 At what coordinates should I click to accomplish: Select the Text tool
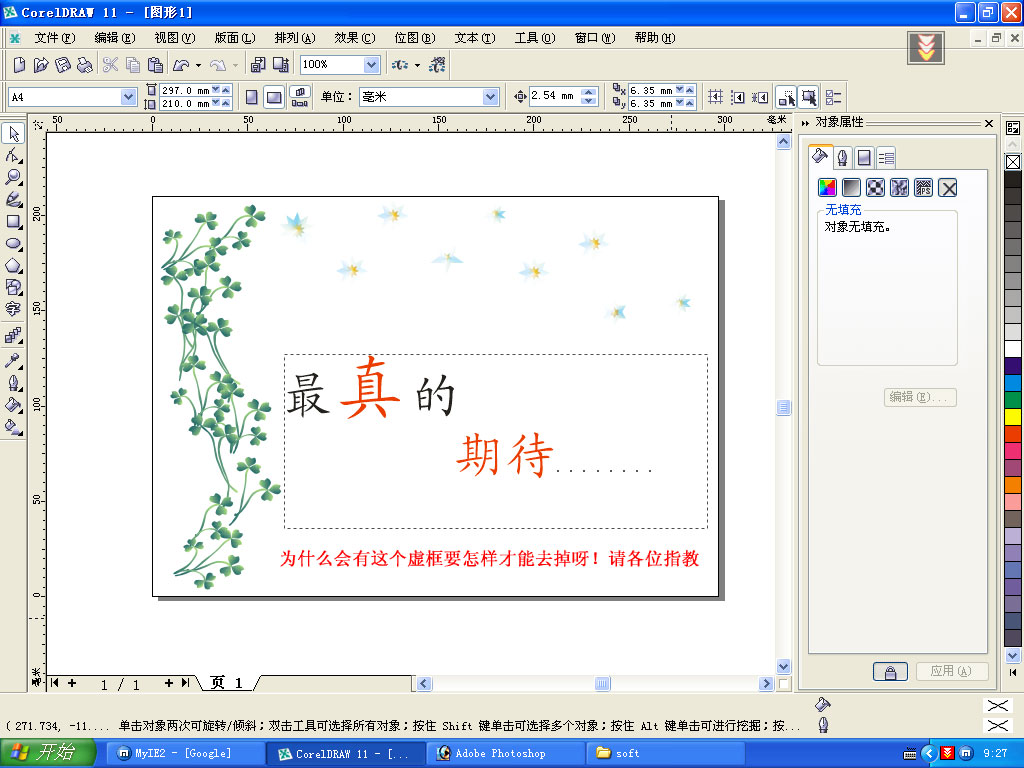[13, 308]
